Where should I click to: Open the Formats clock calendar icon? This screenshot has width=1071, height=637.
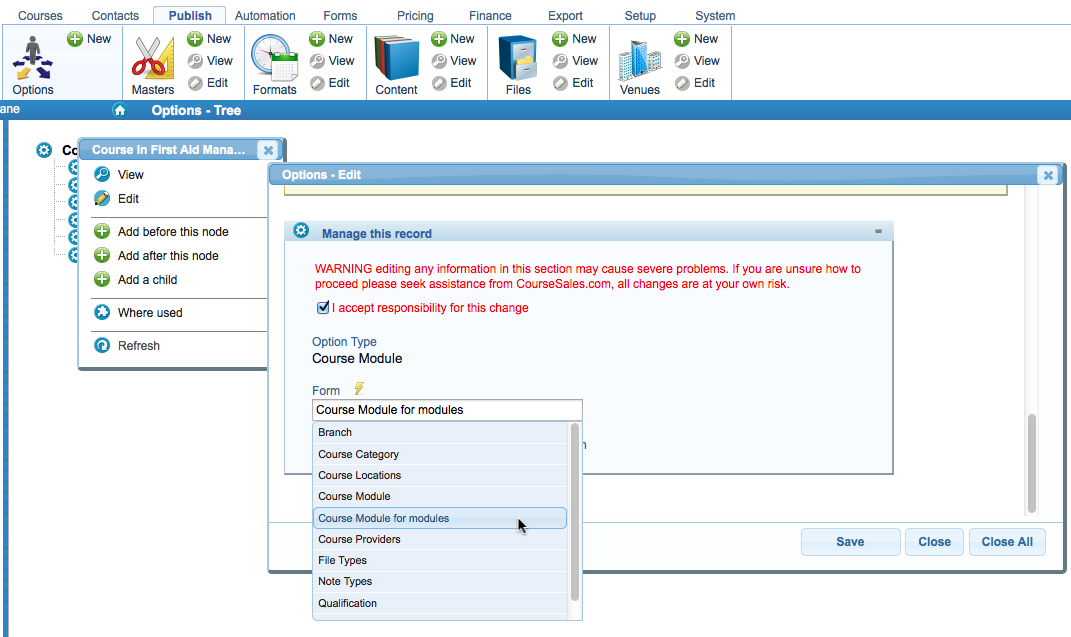coord(275,59)
